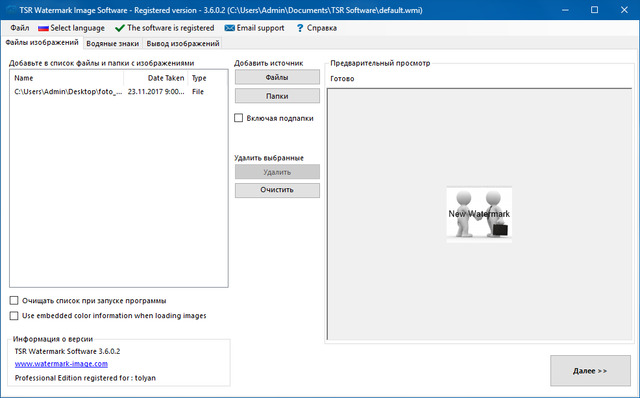This screenshot has width=640, height=398.
Task: Close the TSR Watermark window
Action: click(x=624, y=10)
